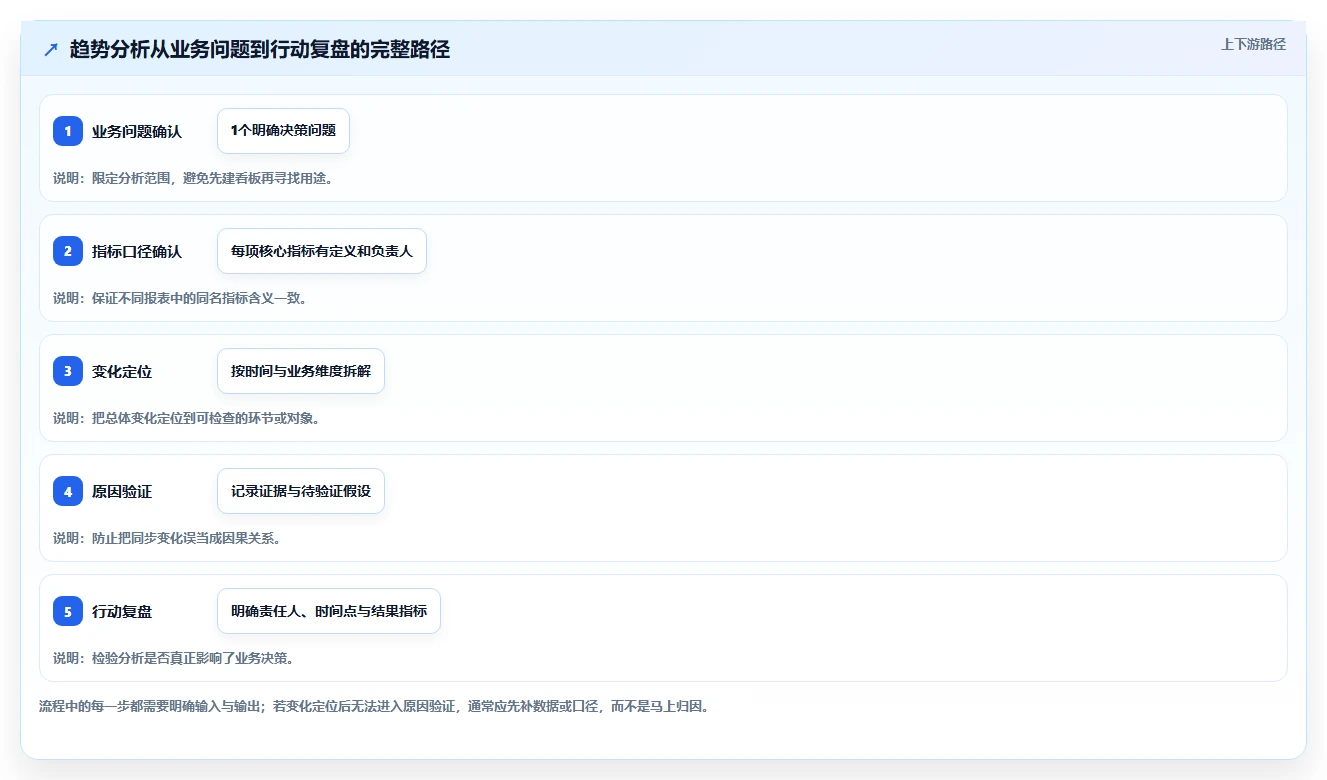Click the 行动复盘 step title
This screenshot has height=780, width=1327.
[122, 611]
